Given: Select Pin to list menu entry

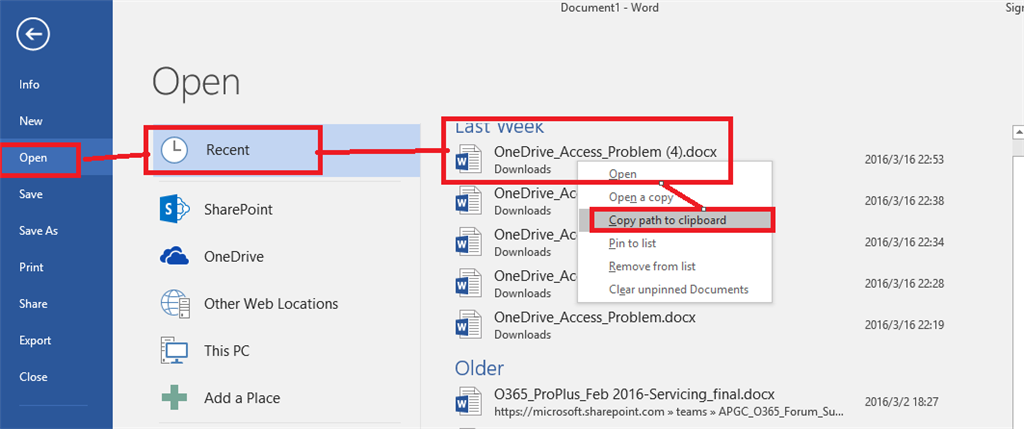Looking at the screenshot, I should tap(675, 243).
